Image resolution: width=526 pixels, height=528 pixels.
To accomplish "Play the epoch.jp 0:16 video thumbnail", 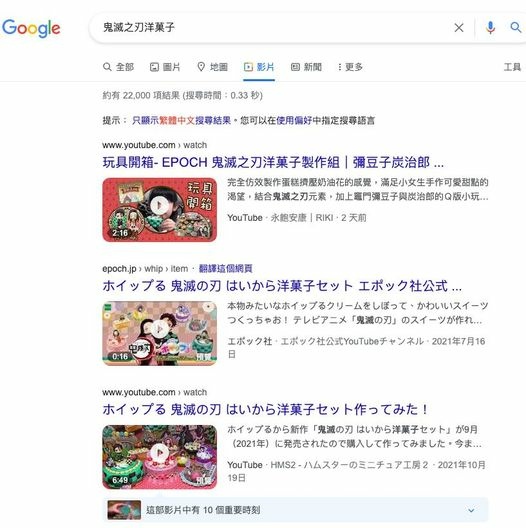I will tap(160, 333).
